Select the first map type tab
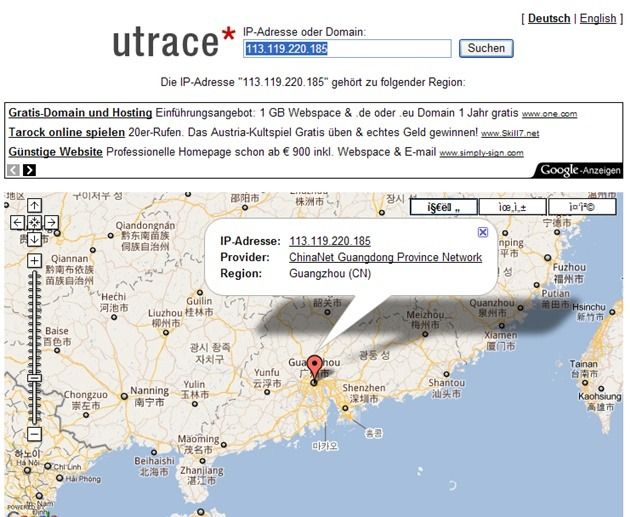This screenshot has height=517, width=630. (x=444, y=207)
